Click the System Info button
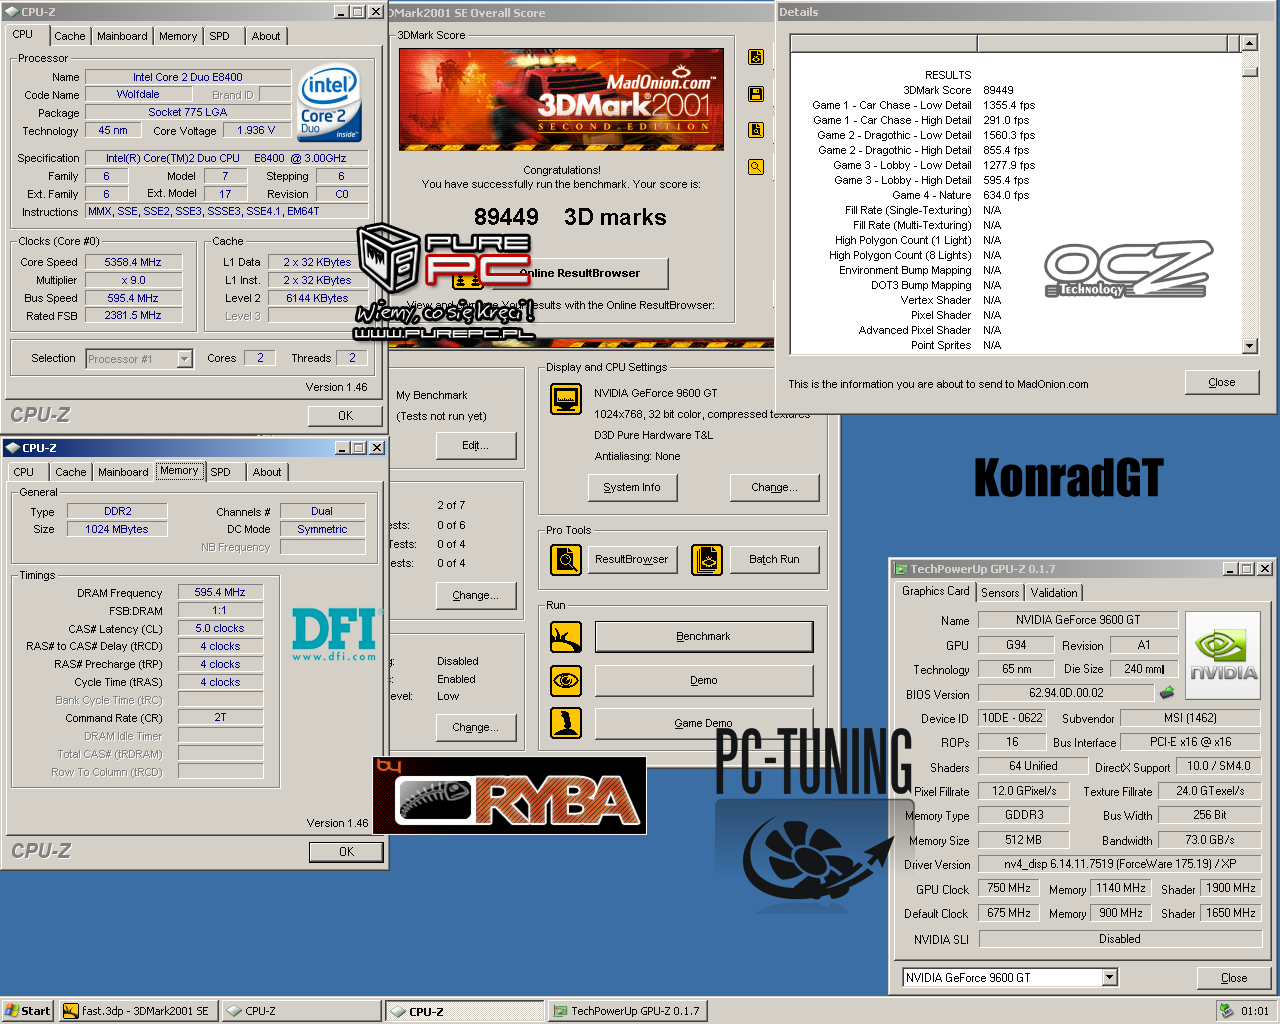 (632, 487)
